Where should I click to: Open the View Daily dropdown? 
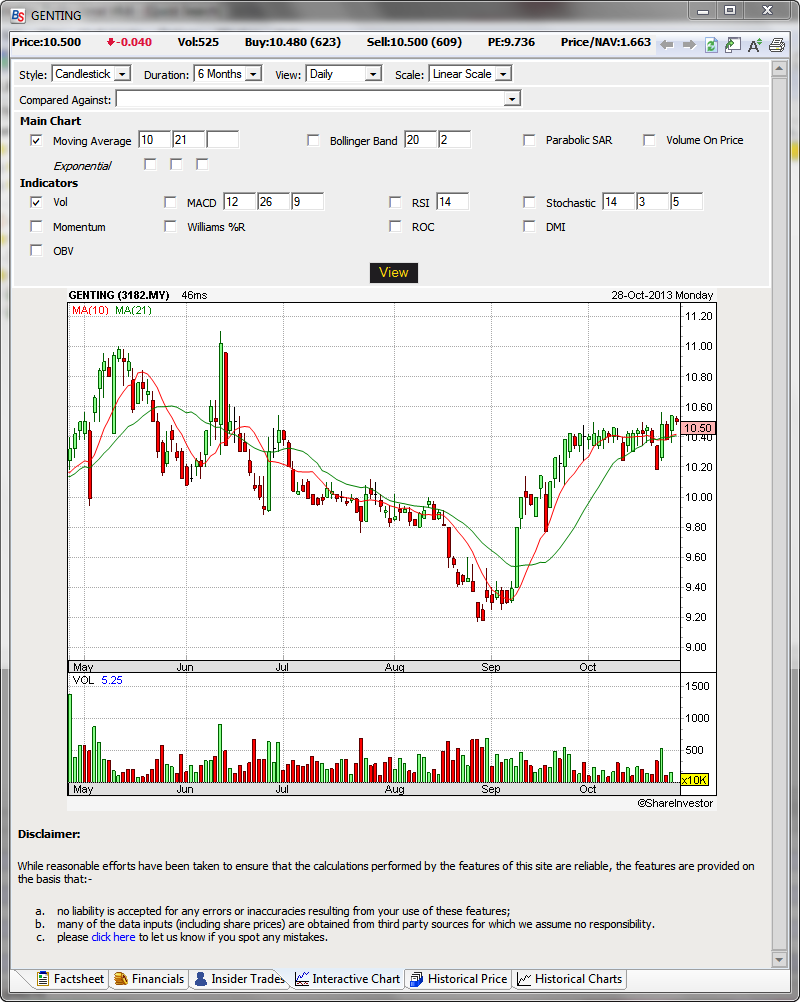[x=344, y=74]
